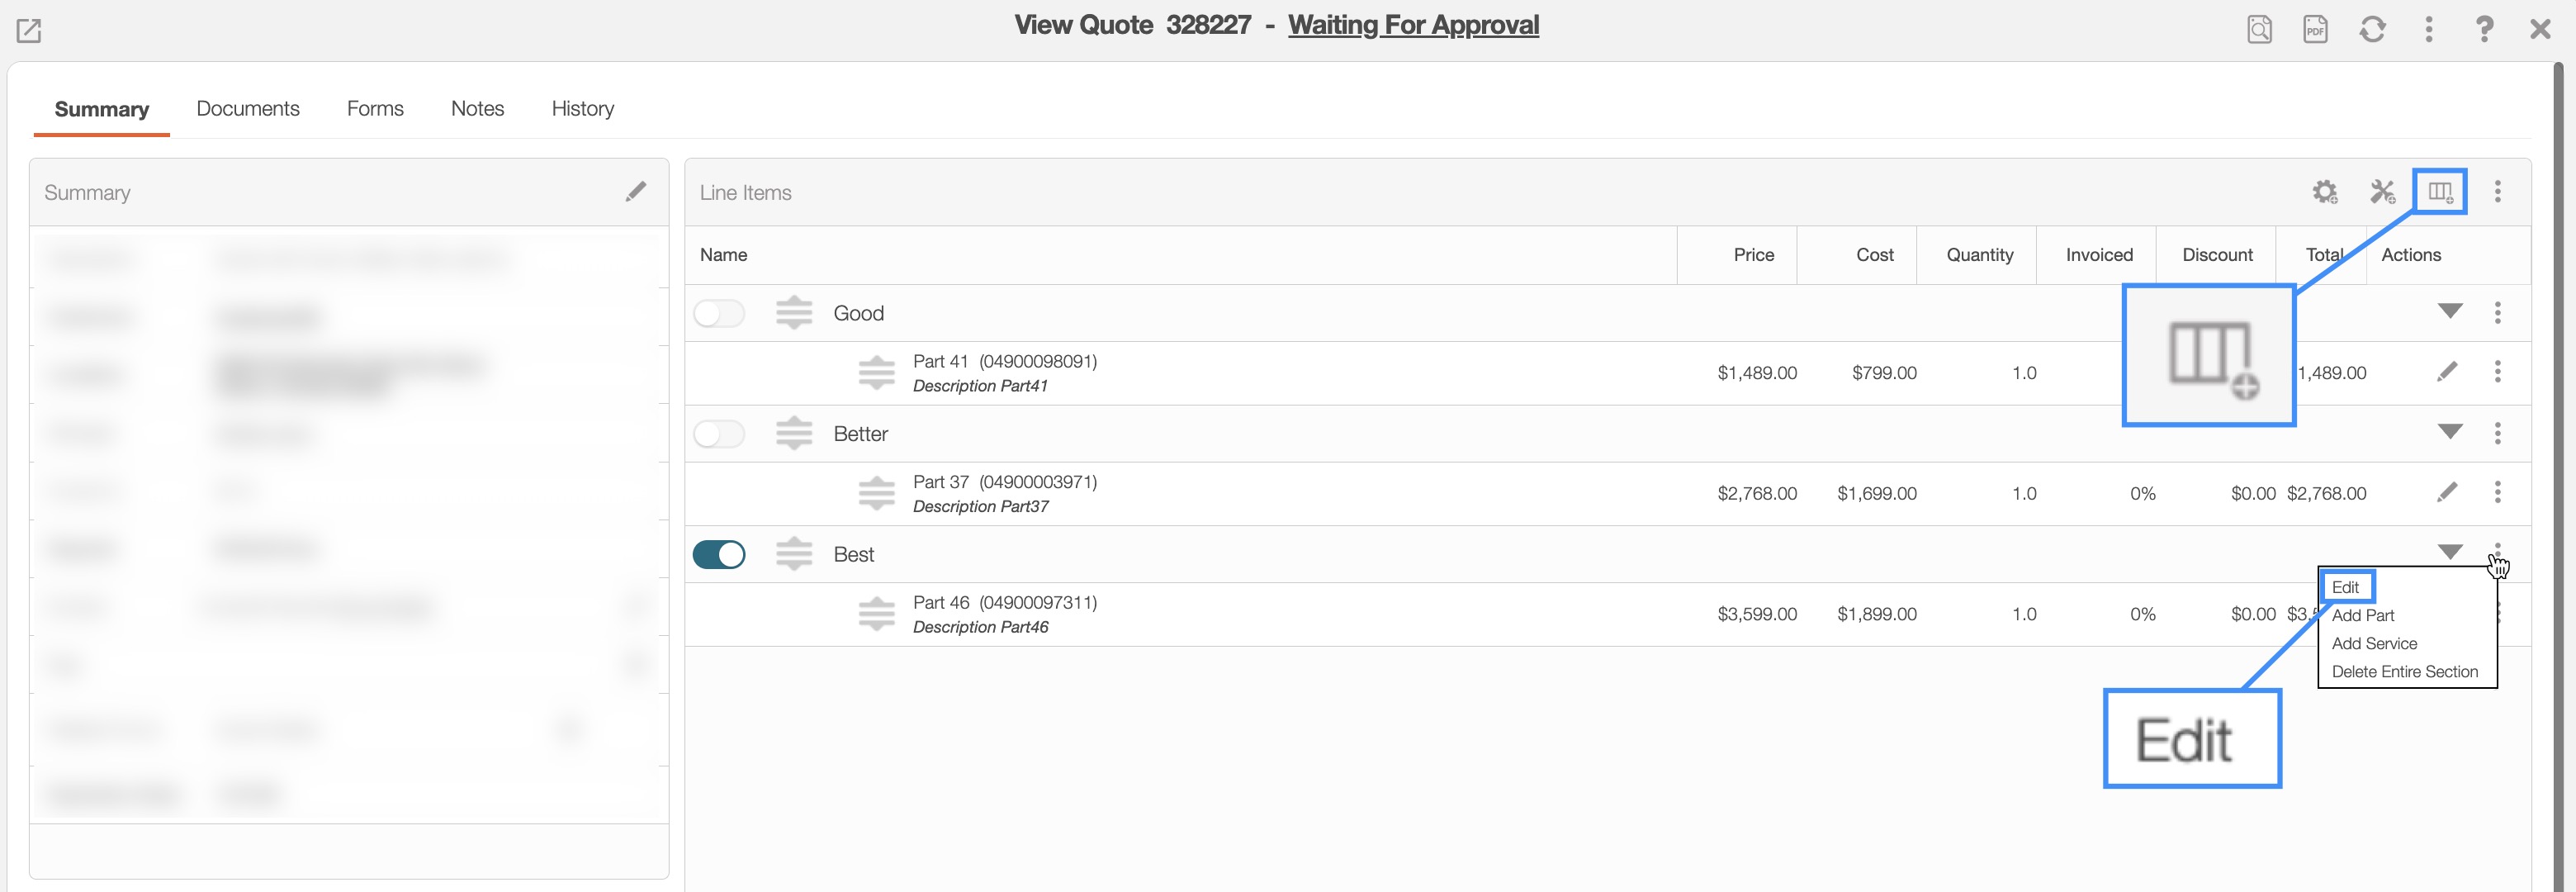Click the Waiting For Approval status link

(1413, 25)
